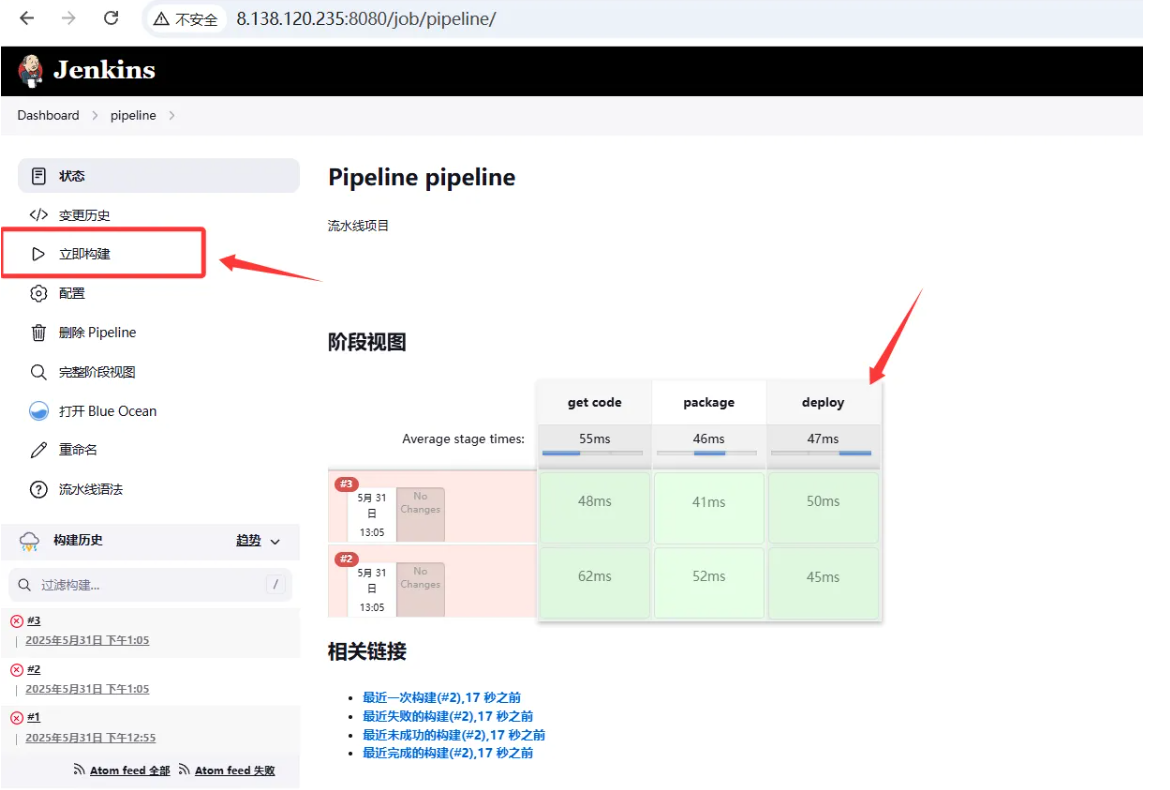1170x790 pixels.
Task: Click the package average time progress bar
Action: 707,453
